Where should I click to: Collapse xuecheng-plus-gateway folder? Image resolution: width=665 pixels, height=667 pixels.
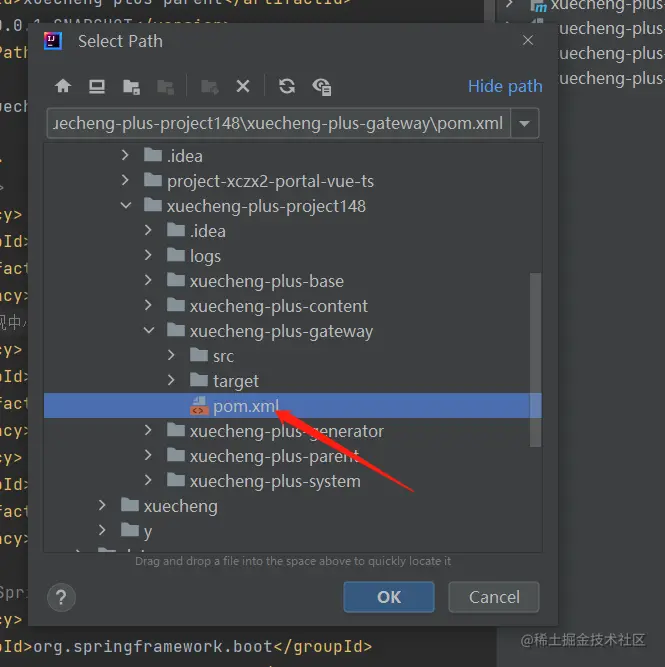click(149, 331)
